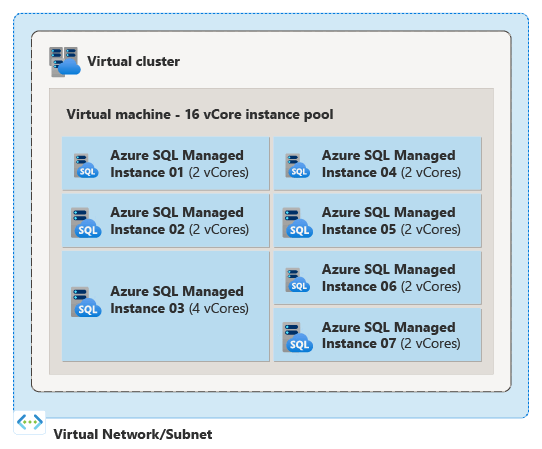This screenshot has width=542, height=449.
Task: Click the Virtual Network/Subnet arrows icon
Action: click(x=30, y=422)
